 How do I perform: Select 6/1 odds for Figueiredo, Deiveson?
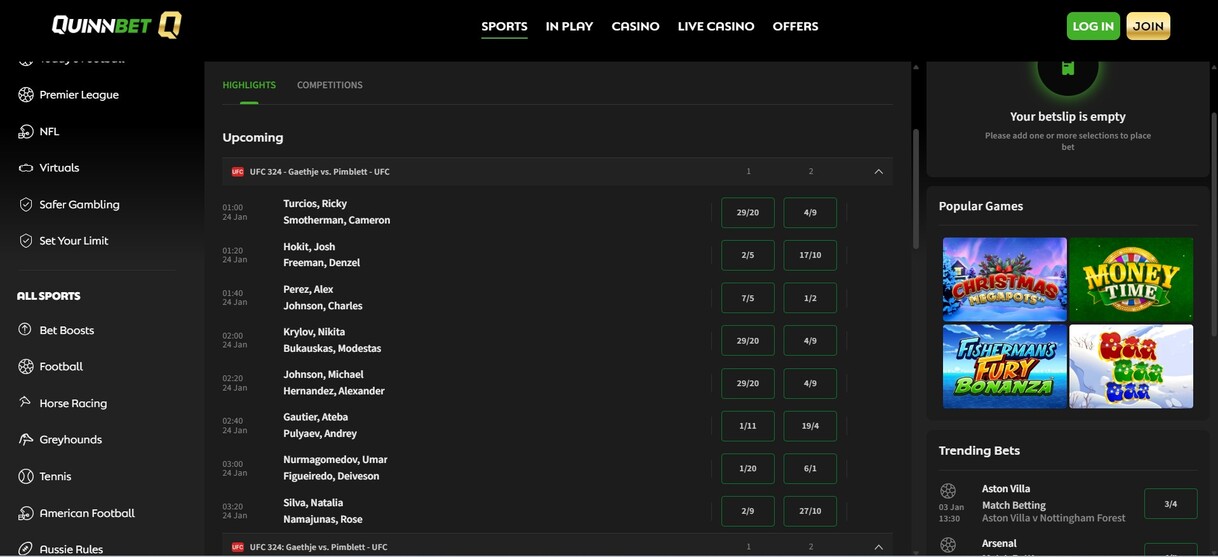point(810,468)
